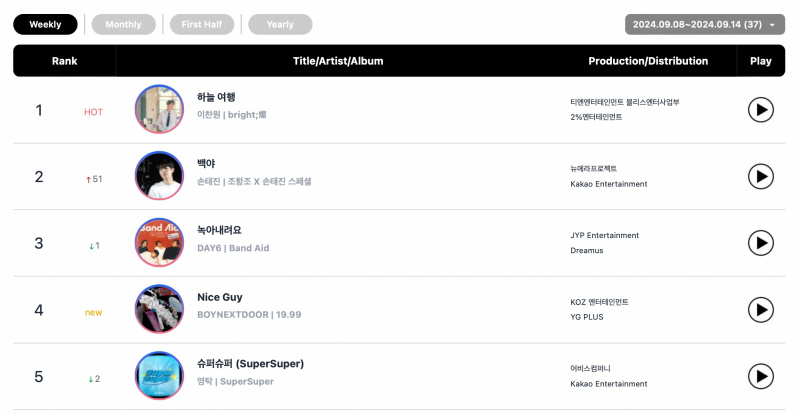Click the song title 슈퍼슈퍼 (SuperSuper)
Screen dimensions: 800x416
(251, 364)
